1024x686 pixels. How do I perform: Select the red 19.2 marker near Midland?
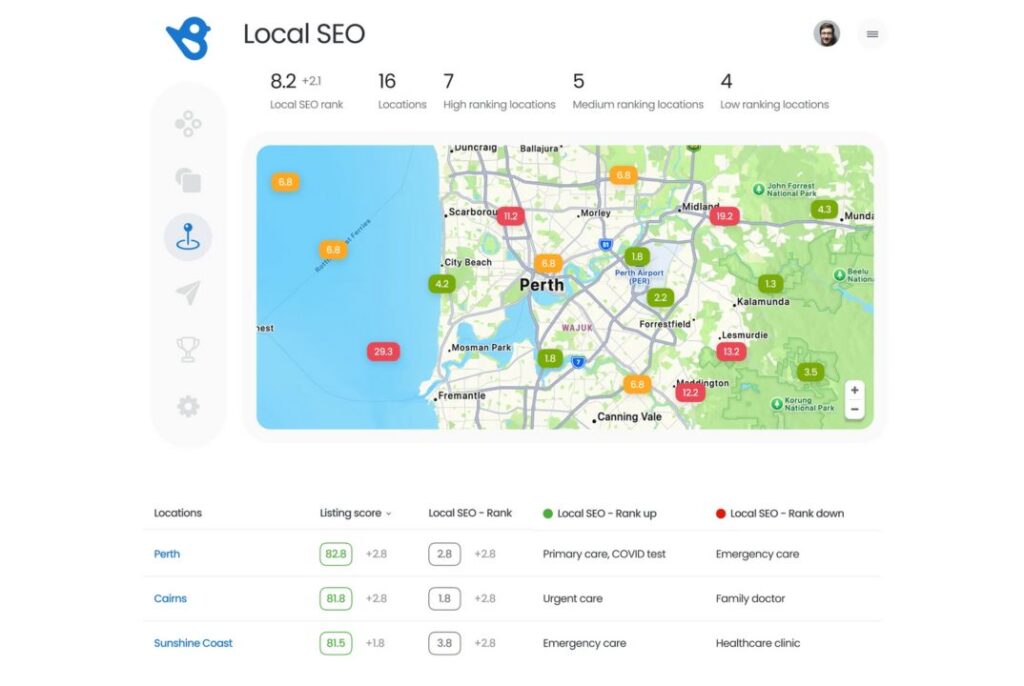(x=724, y=216)
